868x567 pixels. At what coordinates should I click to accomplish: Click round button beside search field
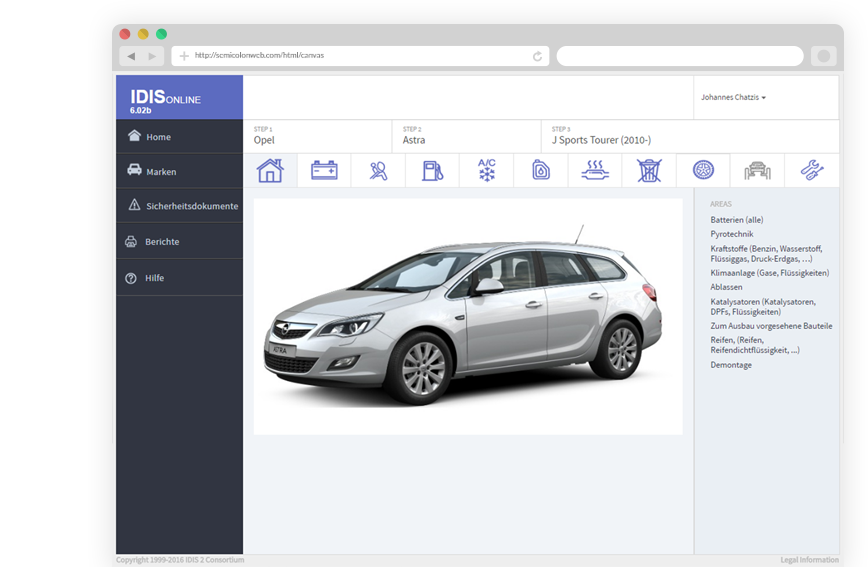(824, 56)
